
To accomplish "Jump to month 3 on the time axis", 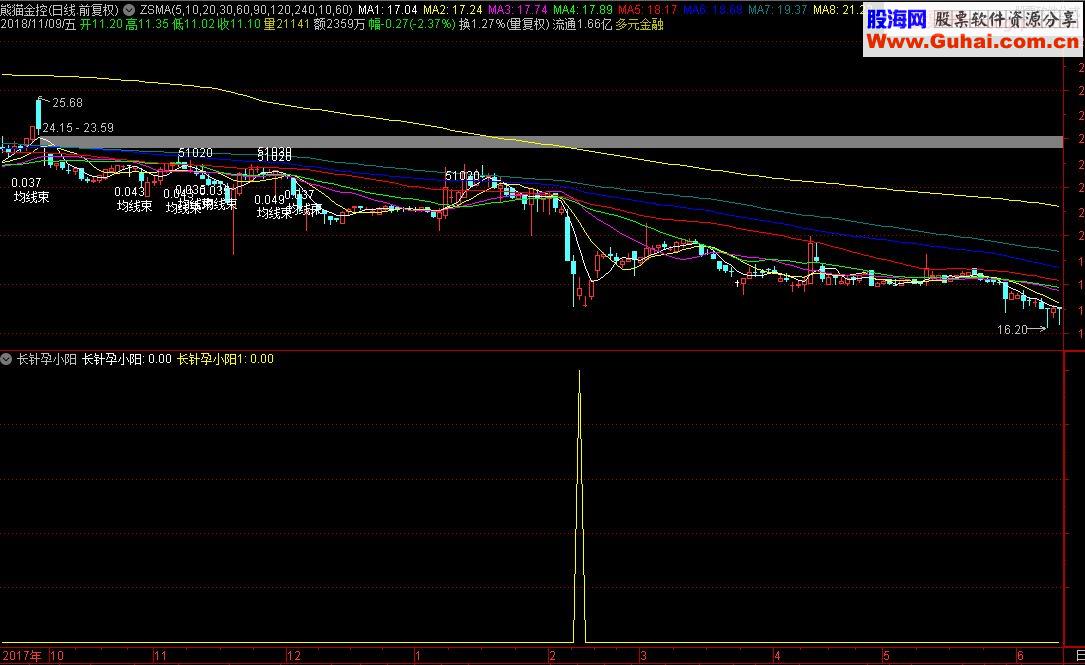I will click(643, 655).
